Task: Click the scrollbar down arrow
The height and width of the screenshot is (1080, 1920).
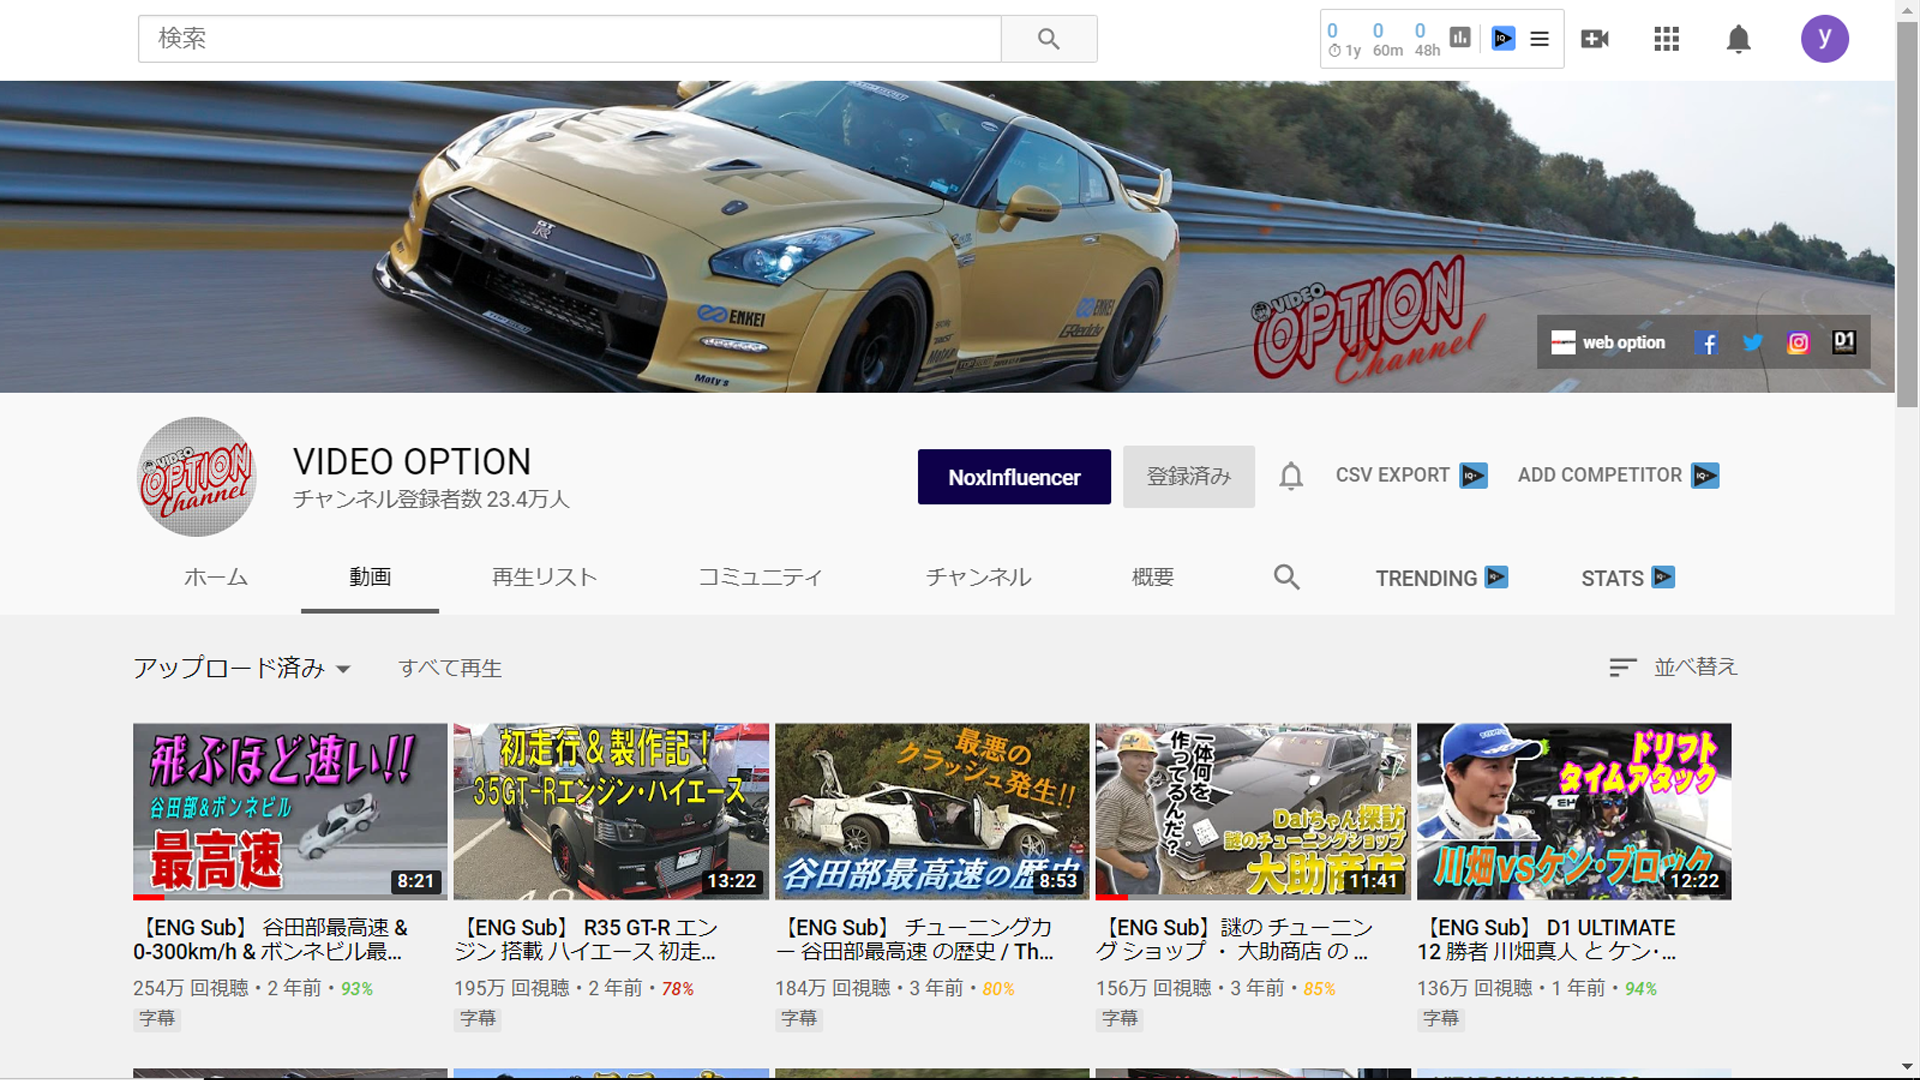Action: point(1907,1067)
